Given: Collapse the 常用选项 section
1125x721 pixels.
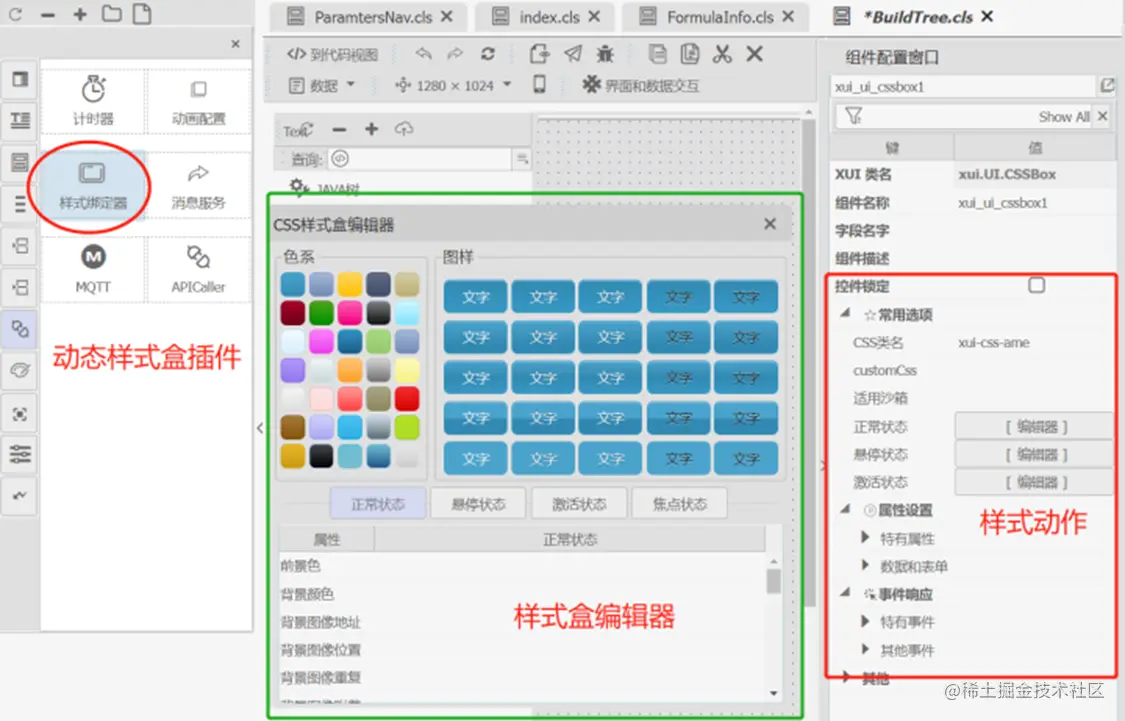Looking at the screenshot, I should [846, 314].
